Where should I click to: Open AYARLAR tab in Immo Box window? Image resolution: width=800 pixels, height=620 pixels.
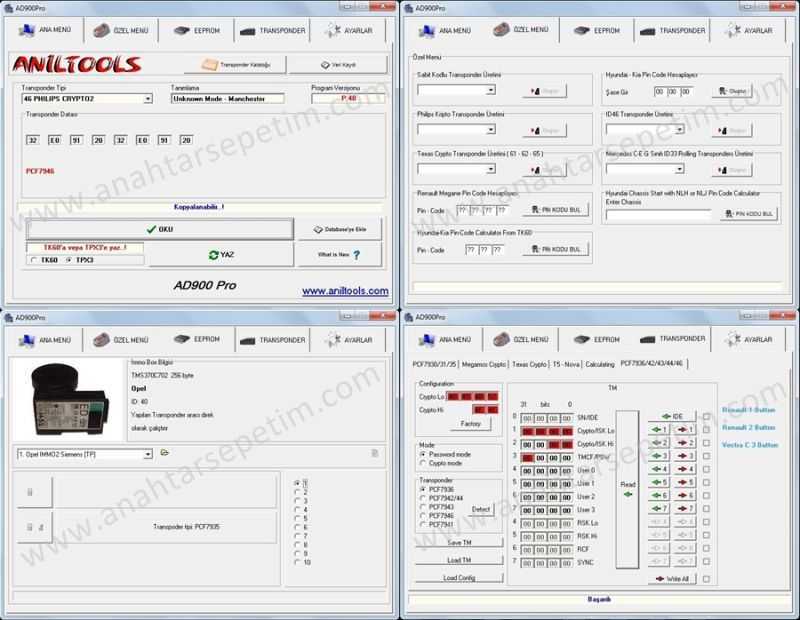click(349, 340)
